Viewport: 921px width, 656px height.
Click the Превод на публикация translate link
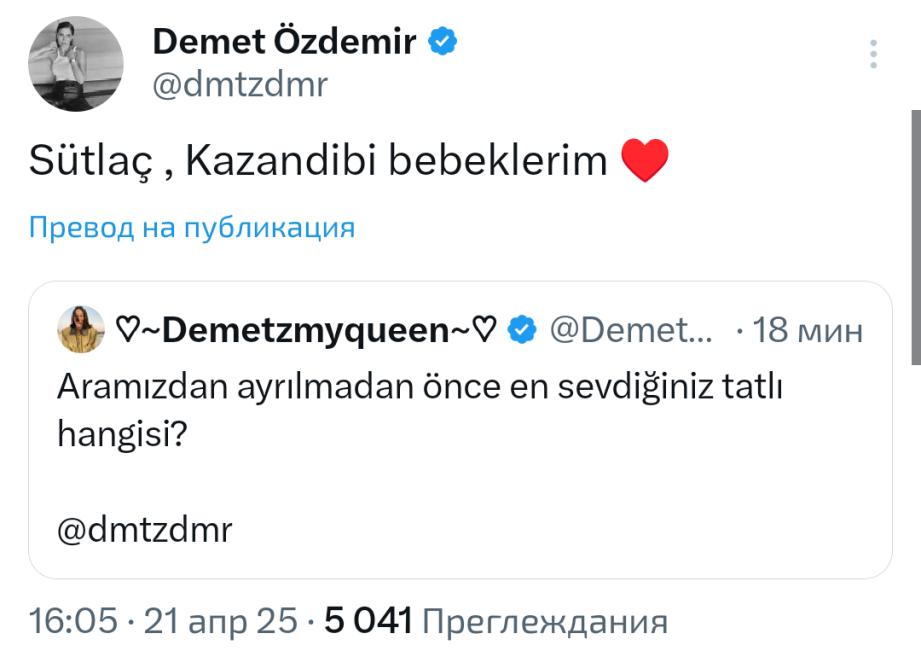(x=191, y=228)
